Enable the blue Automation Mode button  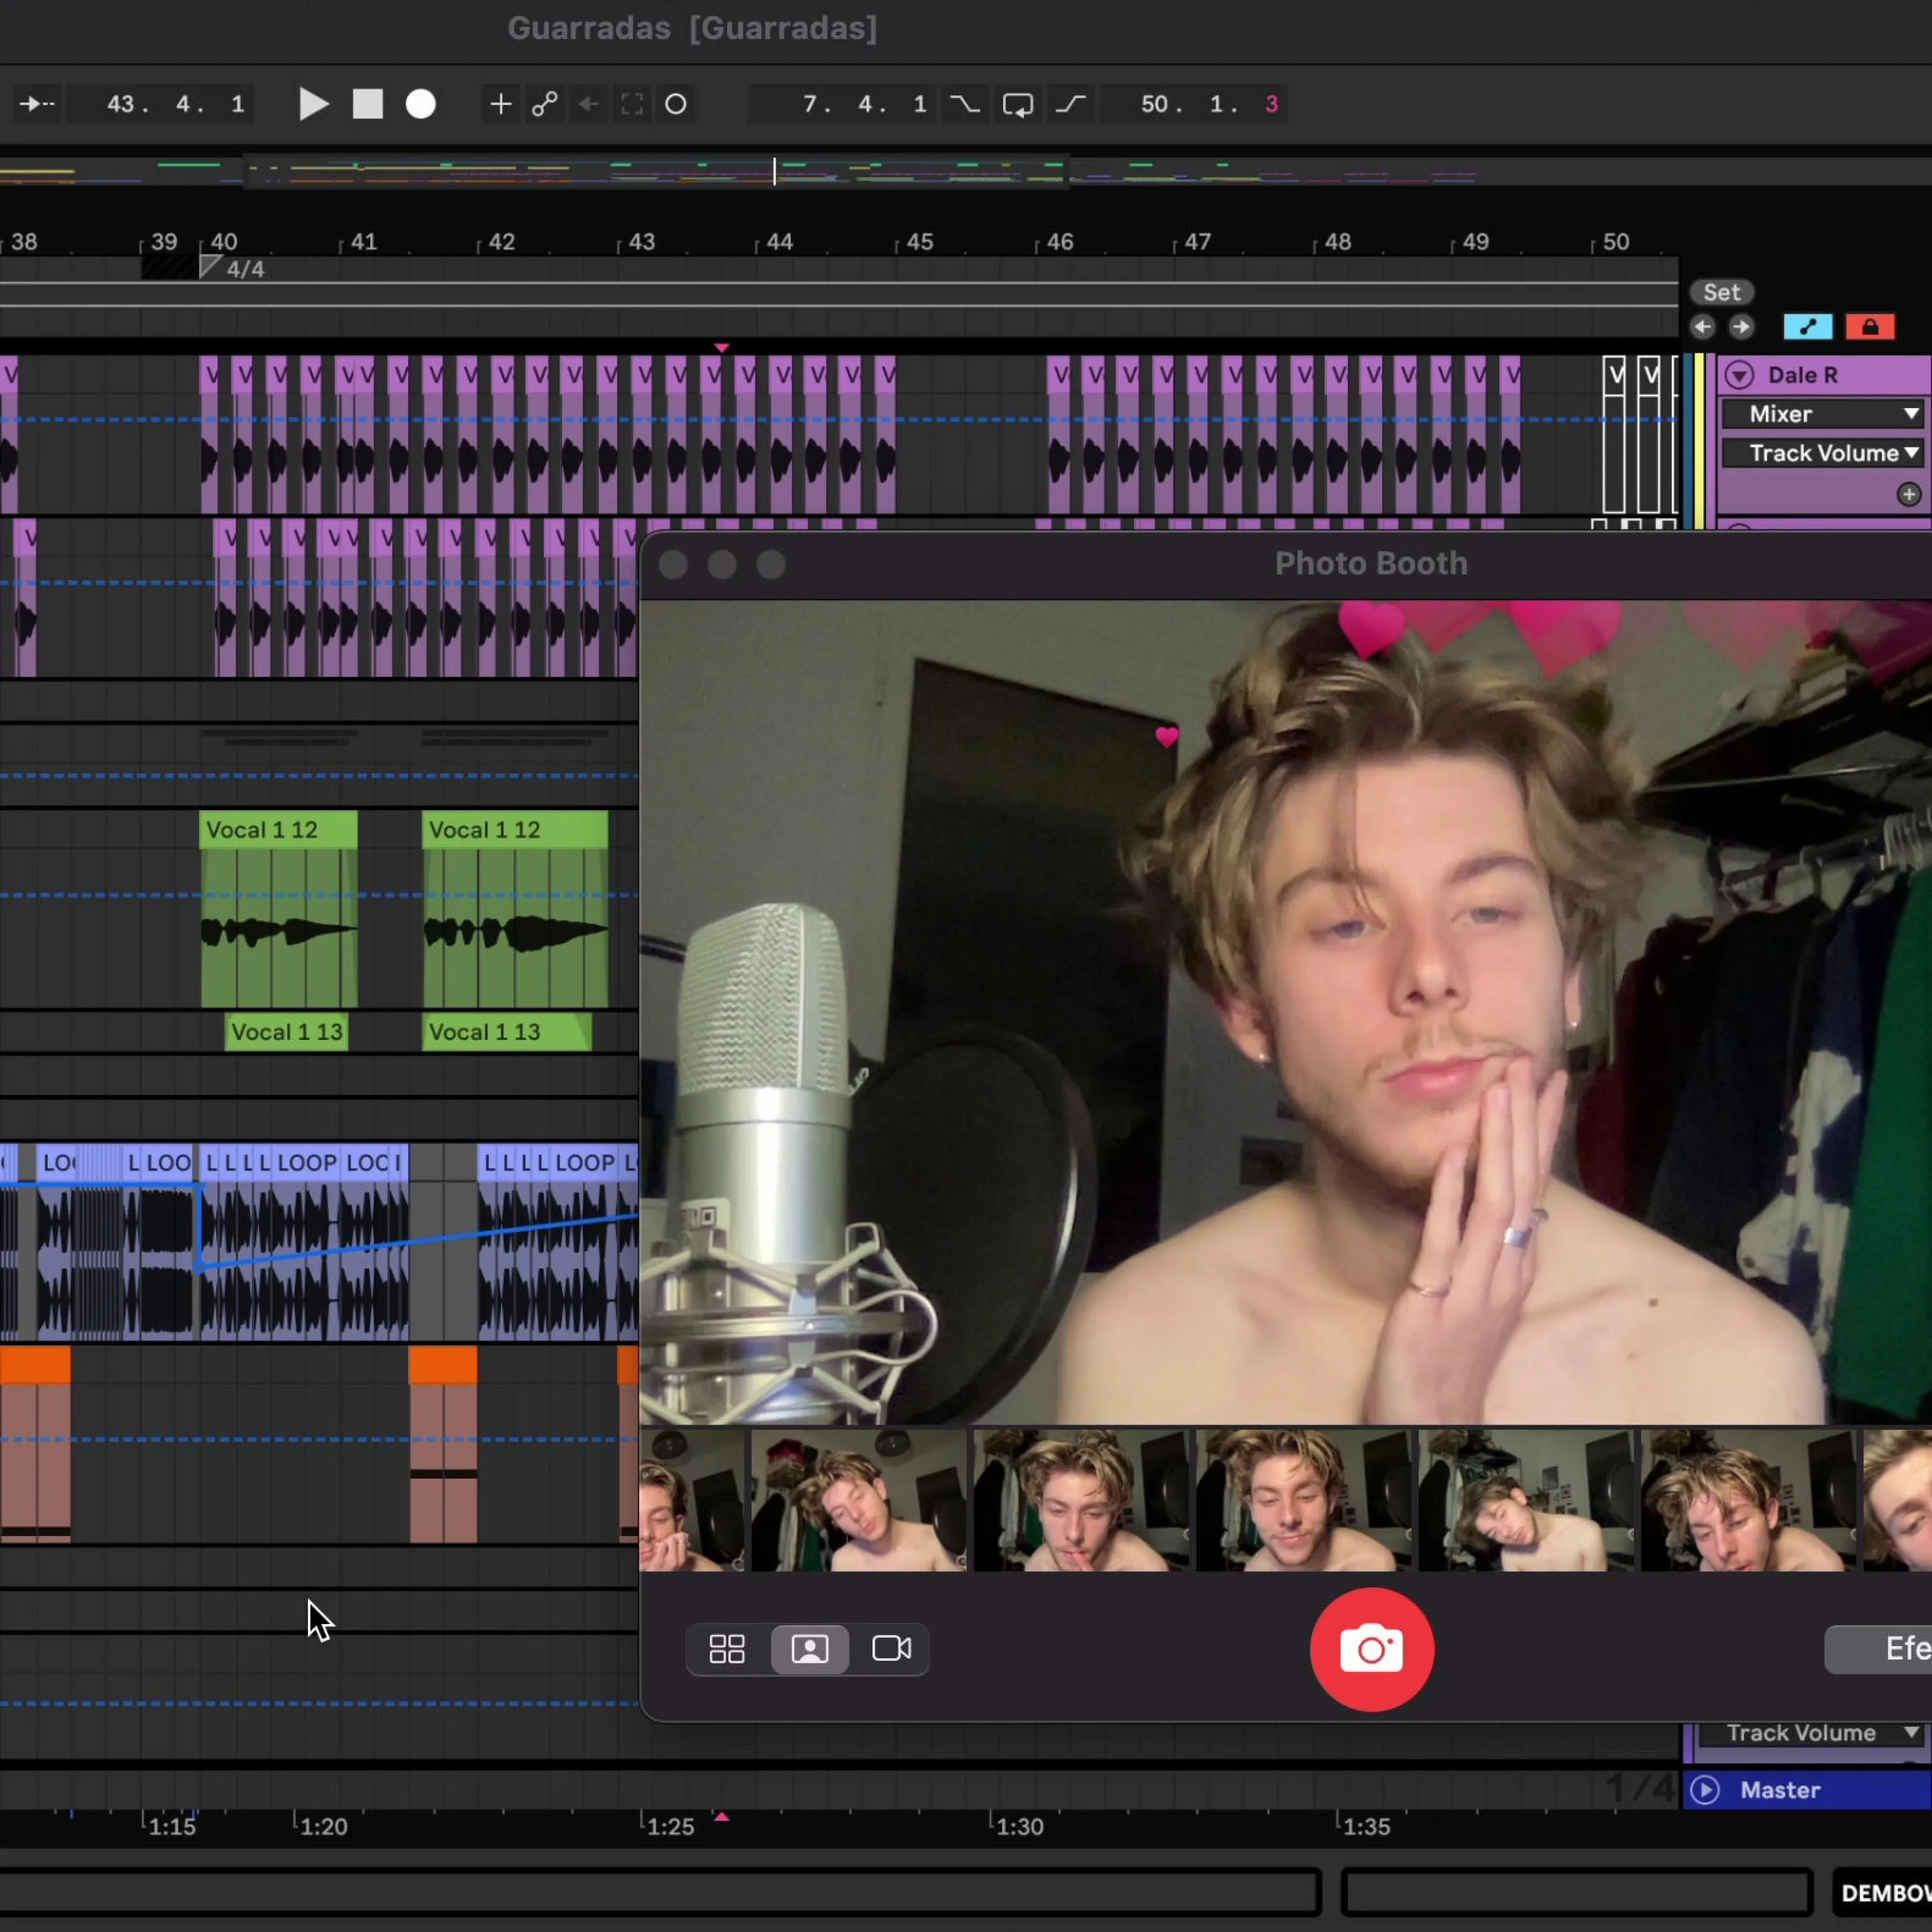click(1807, 327)
